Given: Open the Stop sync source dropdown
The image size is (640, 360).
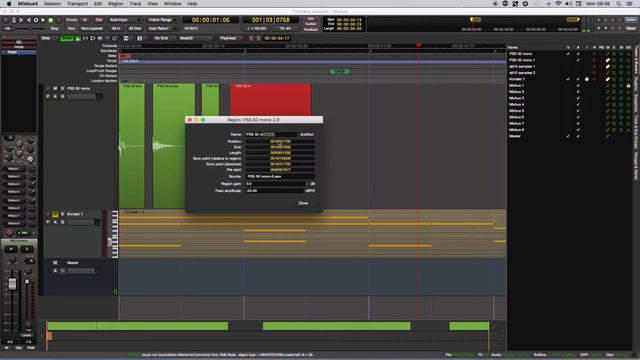Looking at the screenshot, I should tap(54, 29).
